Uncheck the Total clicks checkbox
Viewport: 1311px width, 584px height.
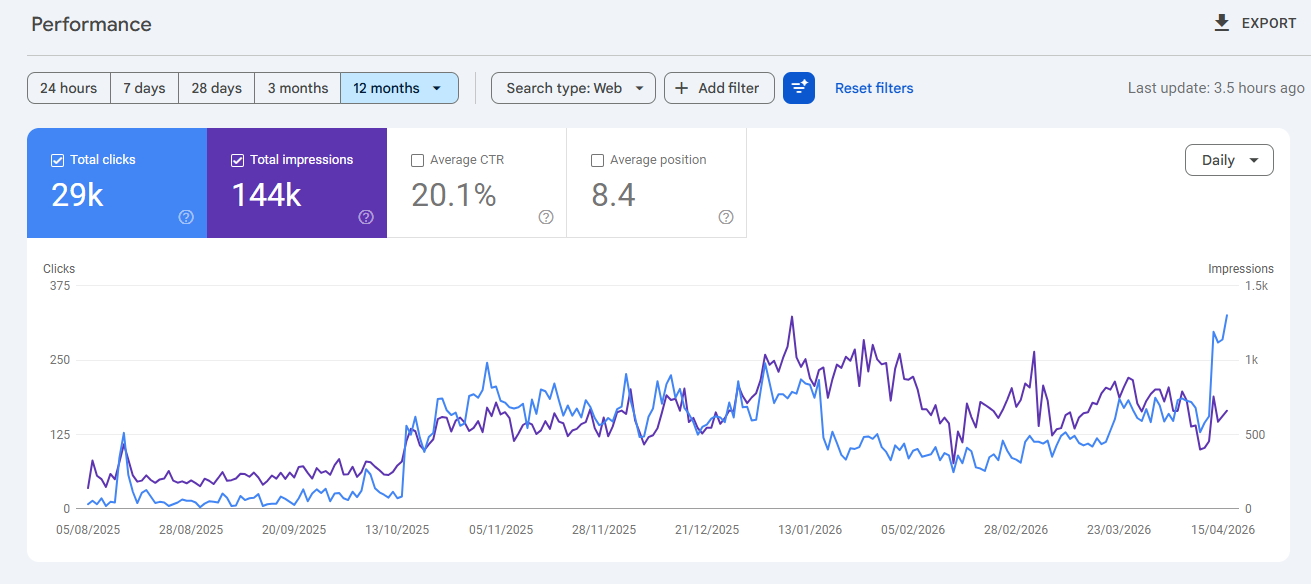tap(57, 159)
